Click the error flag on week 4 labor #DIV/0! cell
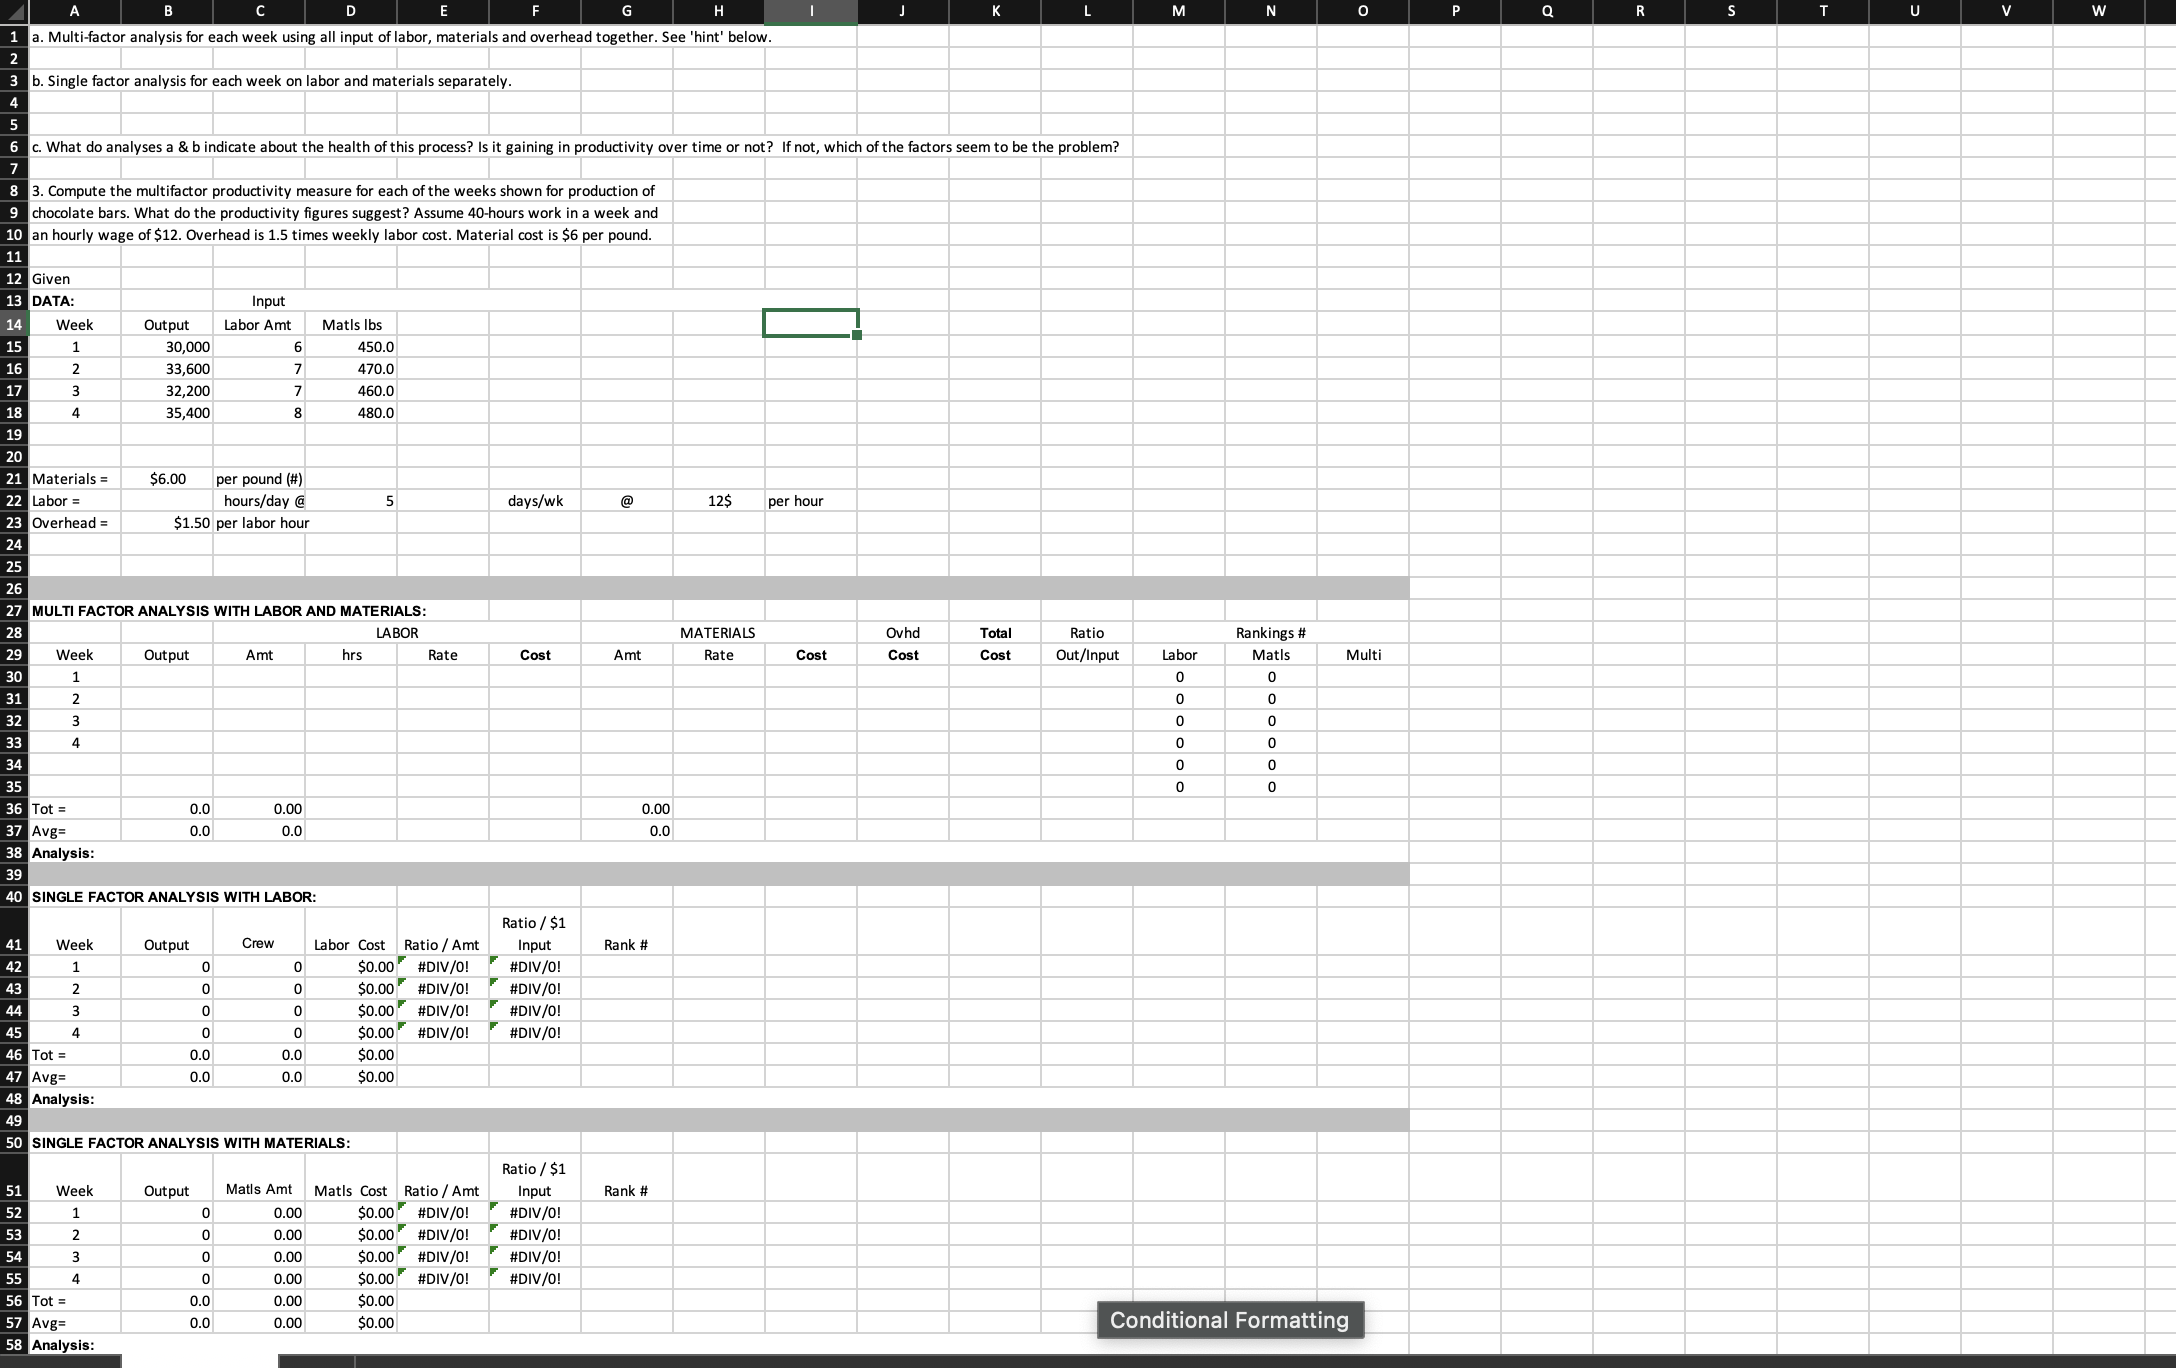This screenshot has height=1368, width=2176. [x=402, y=1026]
